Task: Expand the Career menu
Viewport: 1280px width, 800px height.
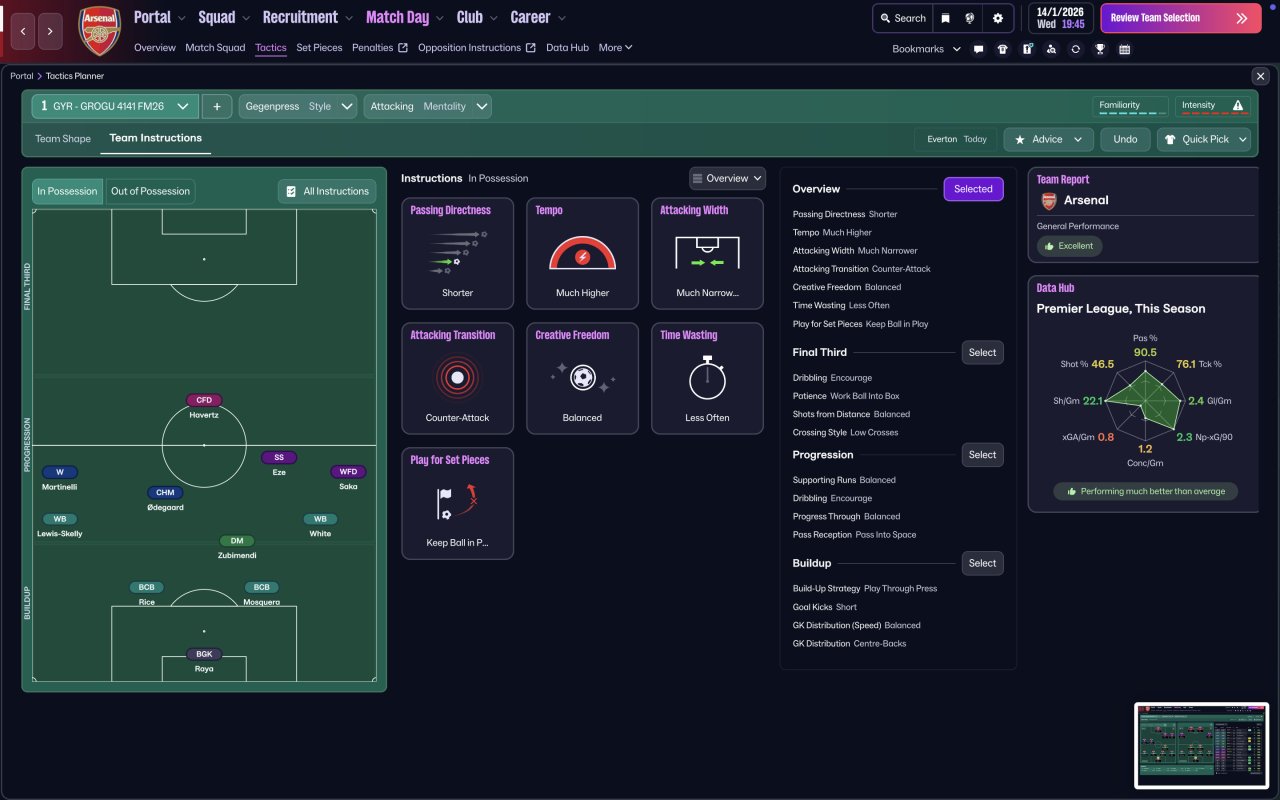Action: pyautogui.click(x=538, y=17)
